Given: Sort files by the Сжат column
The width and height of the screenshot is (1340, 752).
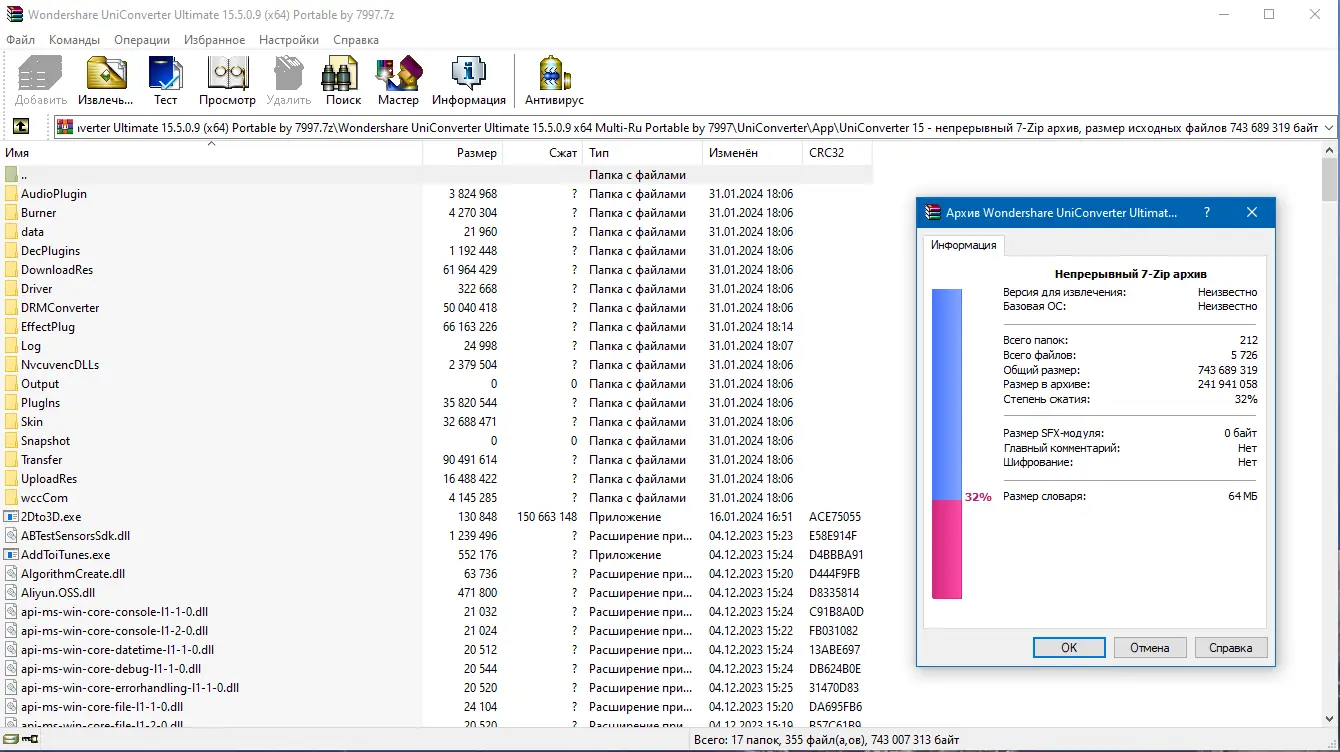Looking at the screenshot, I should pyautogui.click(x=542, y=153).
